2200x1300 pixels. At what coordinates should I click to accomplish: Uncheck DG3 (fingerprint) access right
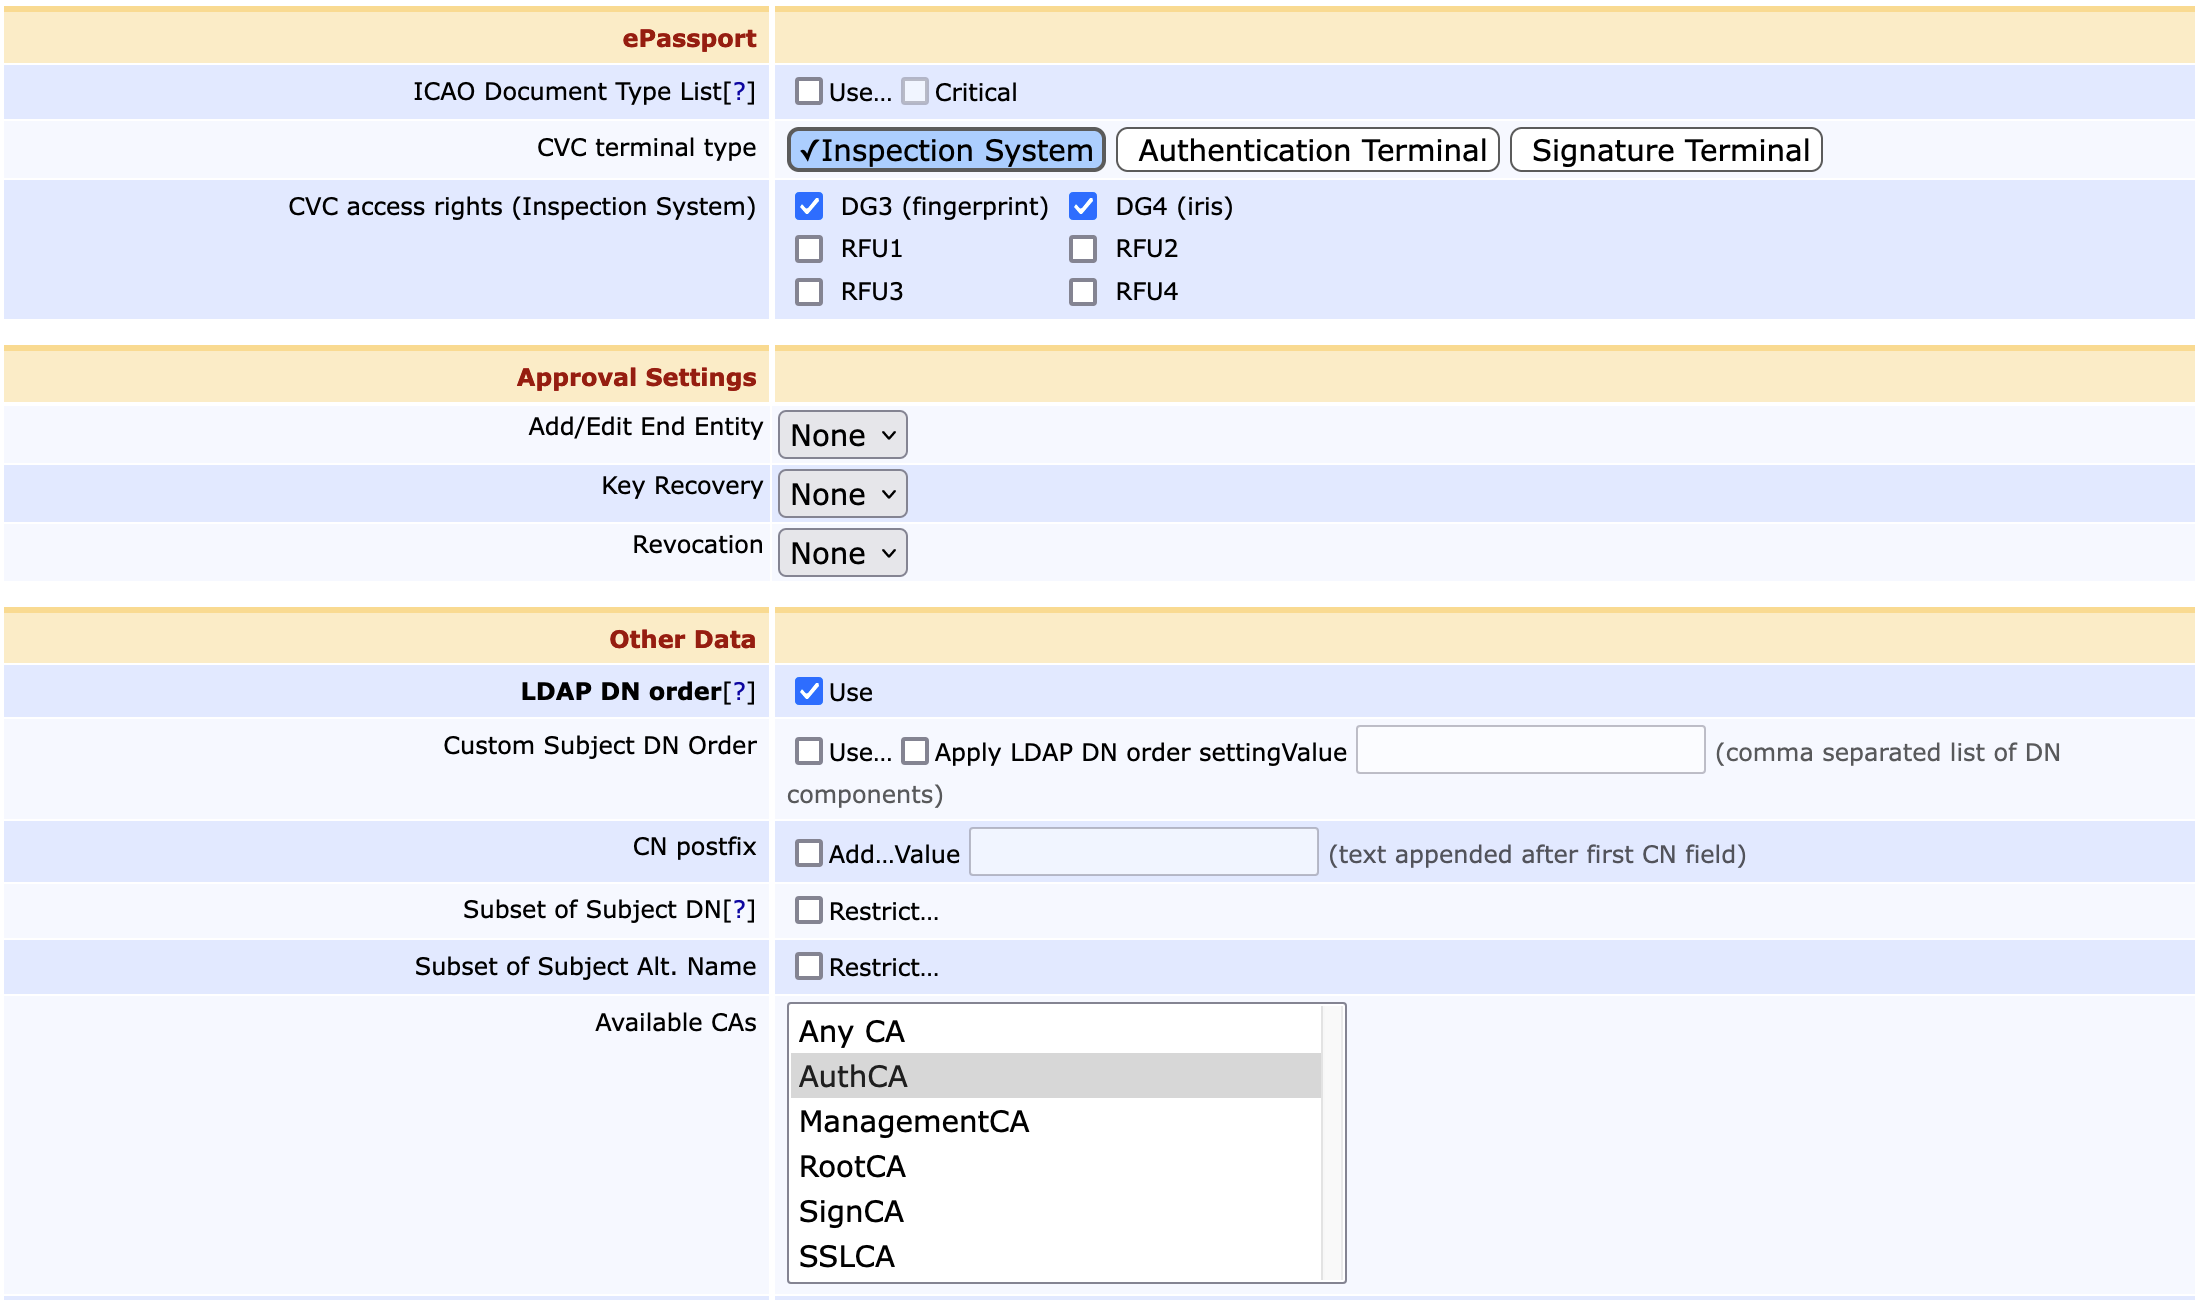tap(809, 207)
